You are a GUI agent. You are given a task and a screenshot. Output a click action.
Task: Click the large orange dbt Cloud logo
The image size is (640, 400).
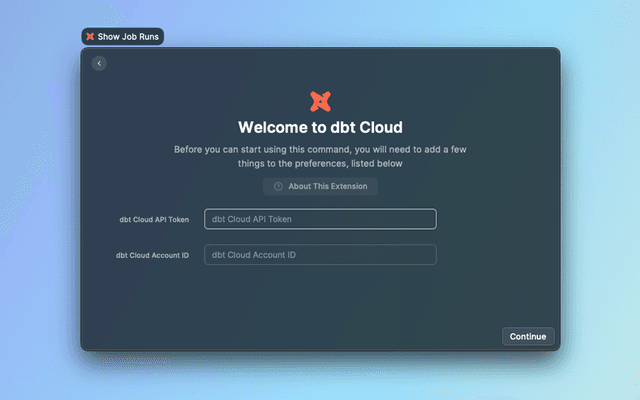[320, 100]
